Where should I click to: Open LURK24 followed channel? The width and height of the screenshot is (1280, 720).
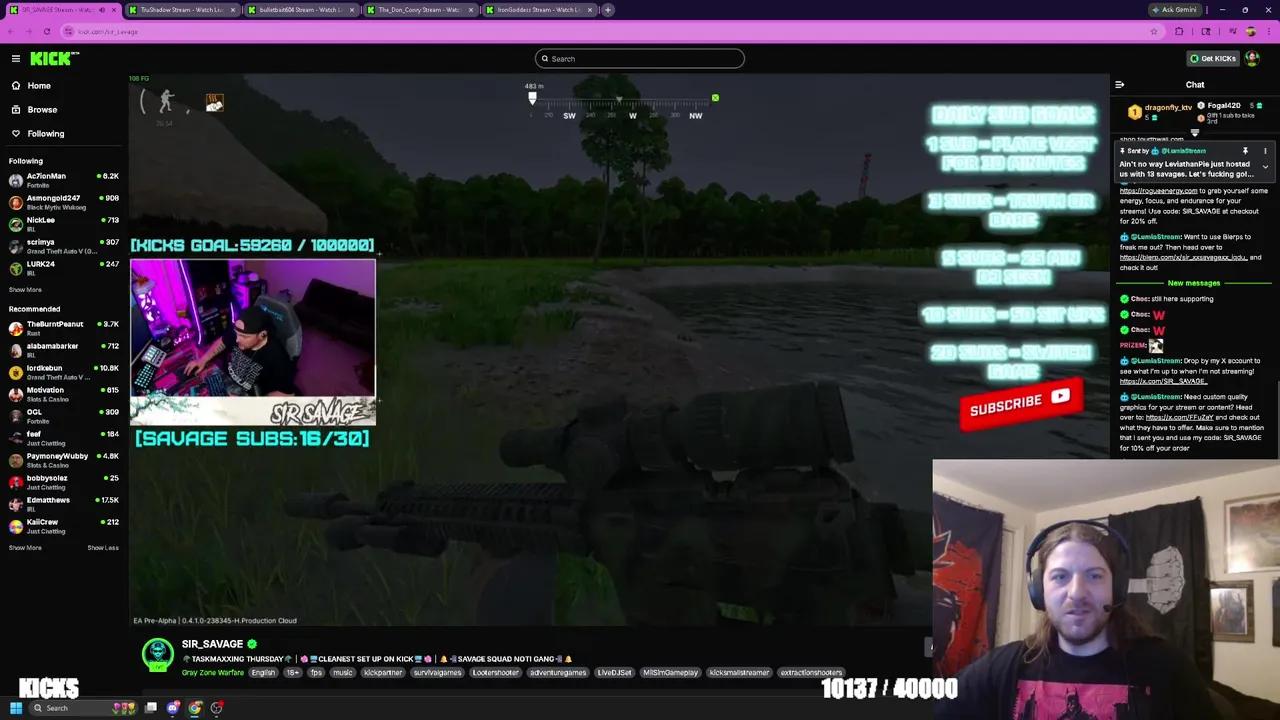point(62,268)
